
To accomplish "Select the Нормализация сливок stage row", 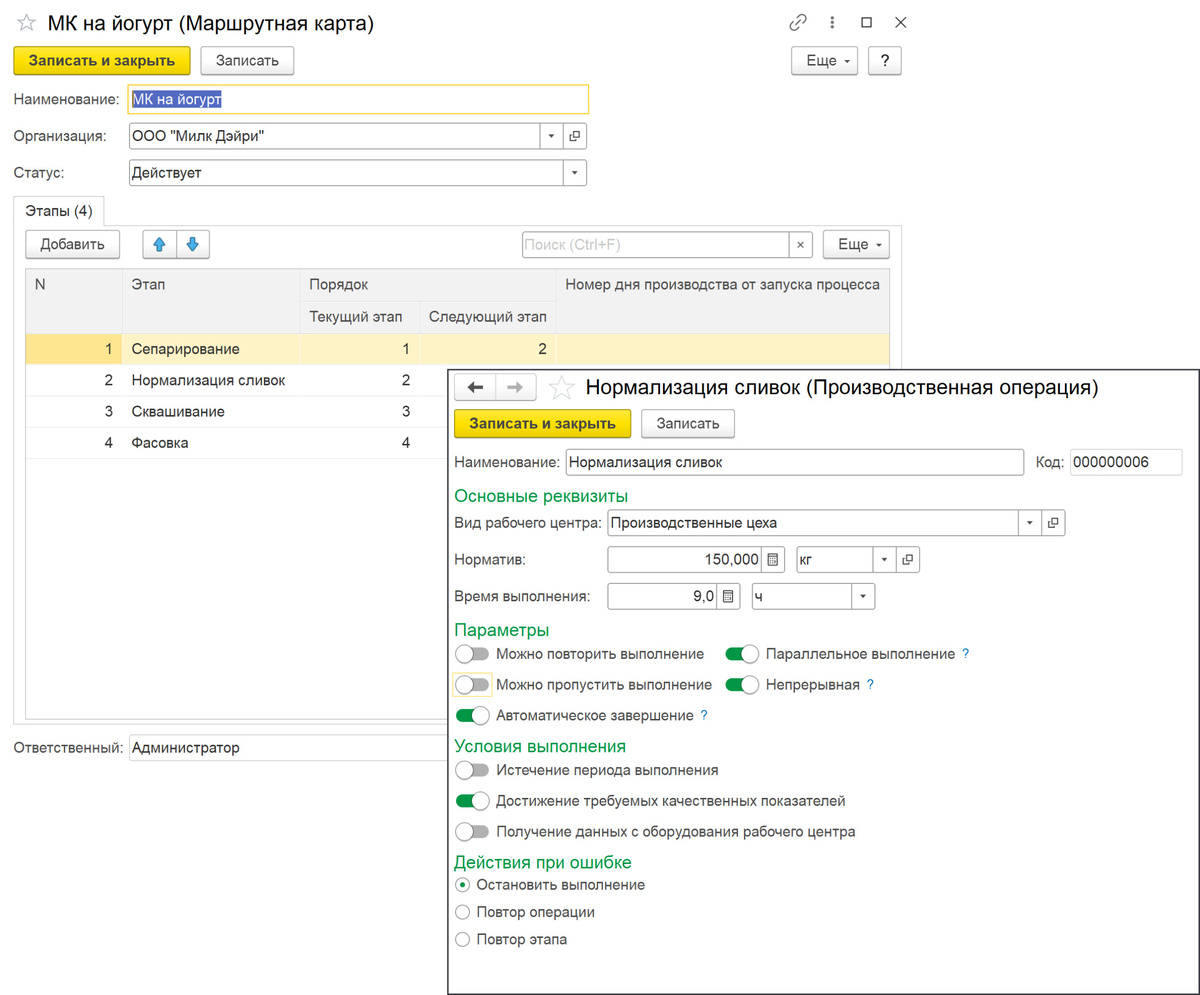I will click(x=237, y=380).
